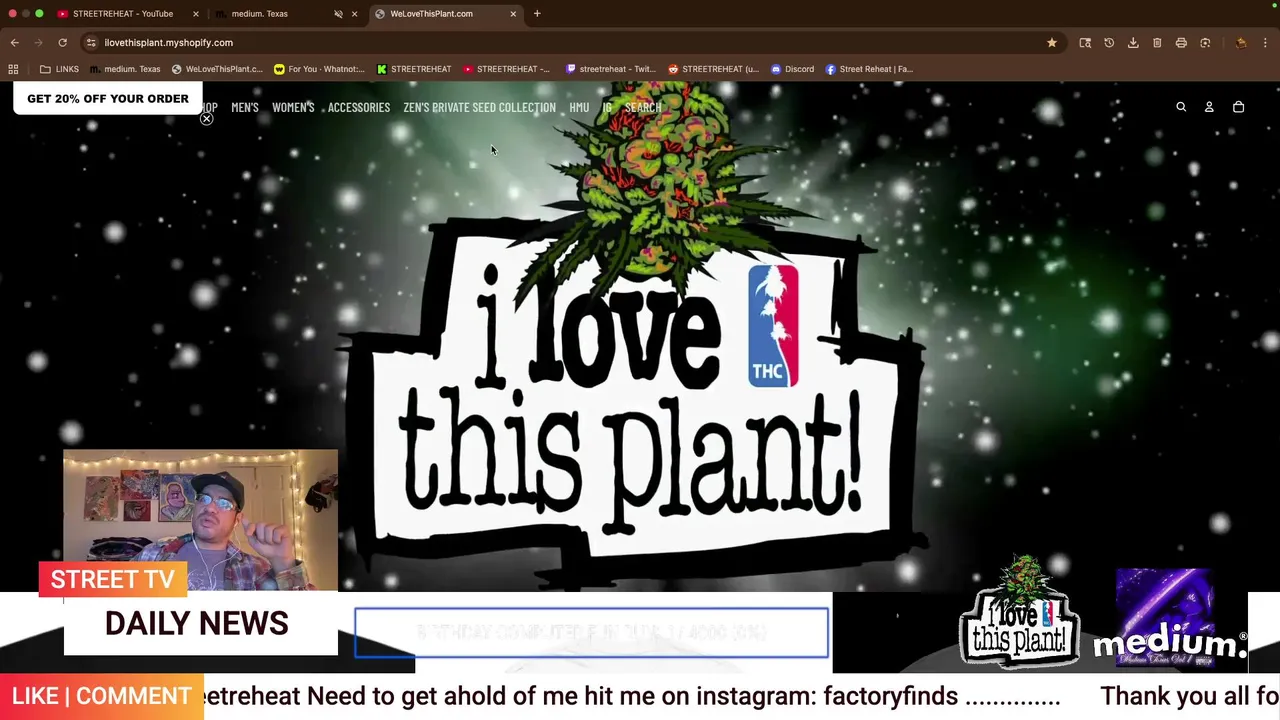The width and height of the screenshot is (1280, 720).
Task: Open browsing history clock icon
Action: click(1109, 43)
